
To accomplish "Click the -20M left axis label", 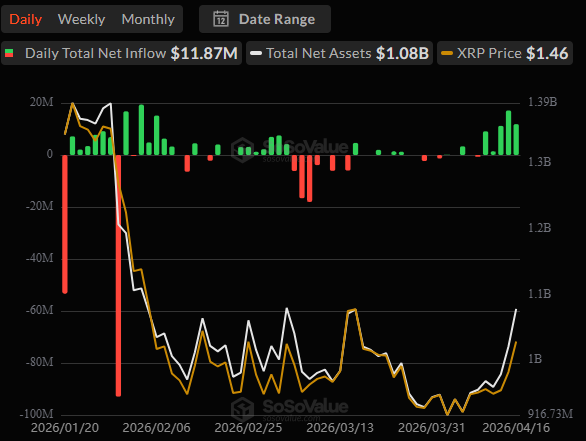I will tap(39, 206).
